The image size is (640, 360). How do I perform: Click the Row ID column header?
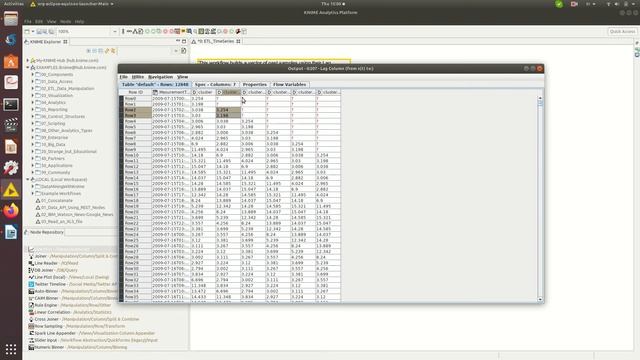coord(136,92)
